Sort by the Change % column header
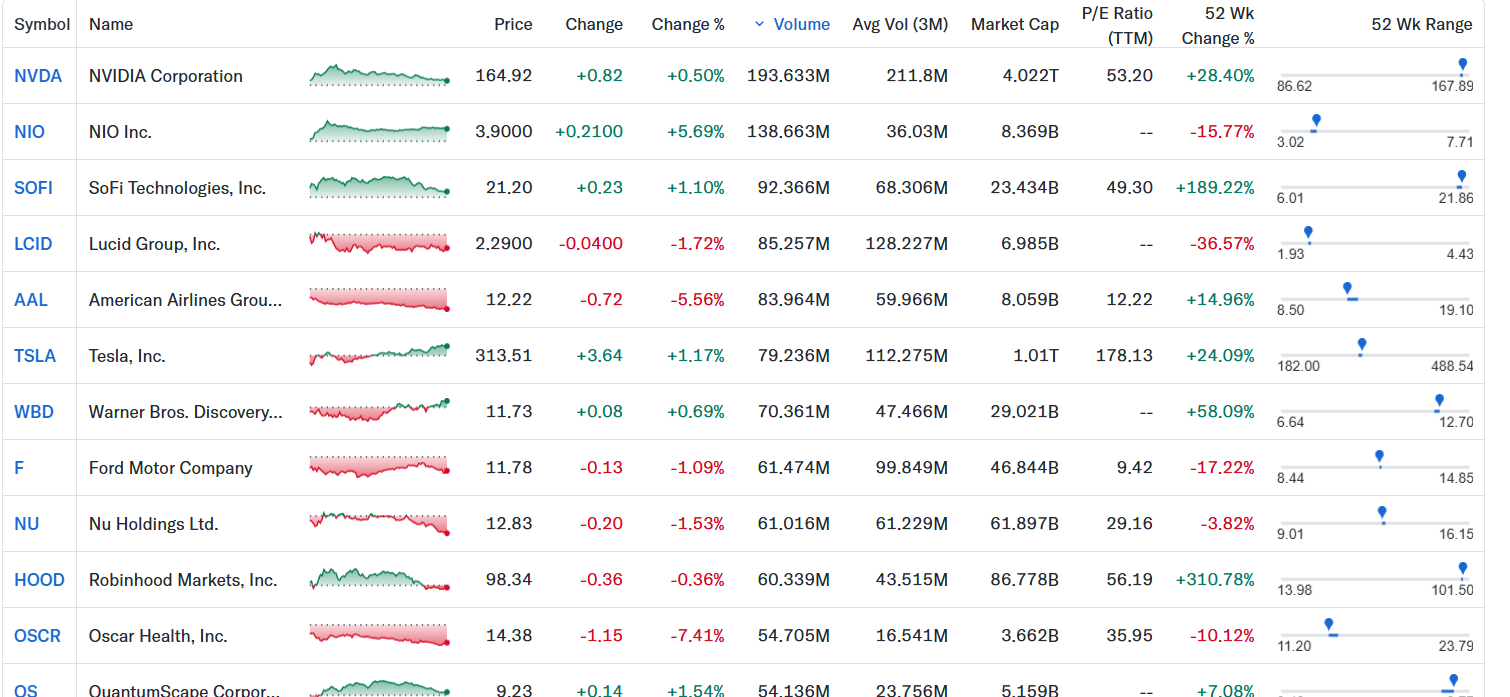 688,24
